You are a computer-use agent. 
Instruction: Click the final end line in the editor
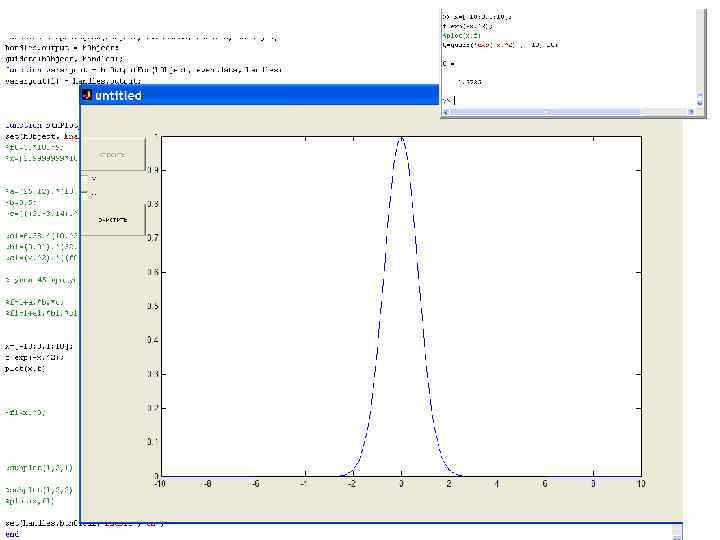click(11, 533)
